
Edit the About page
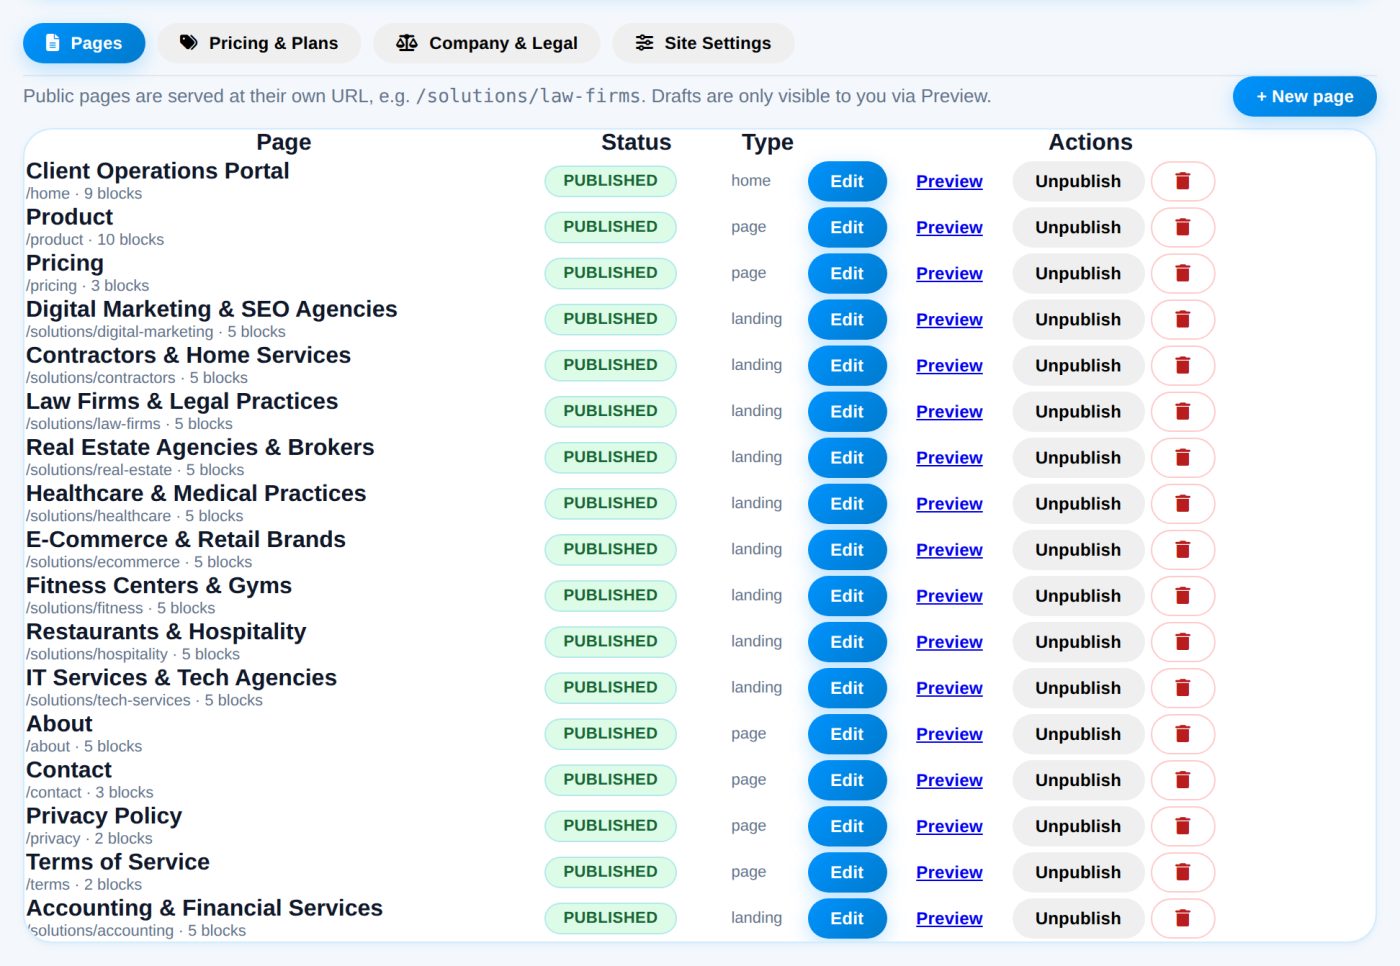point(847,733)
